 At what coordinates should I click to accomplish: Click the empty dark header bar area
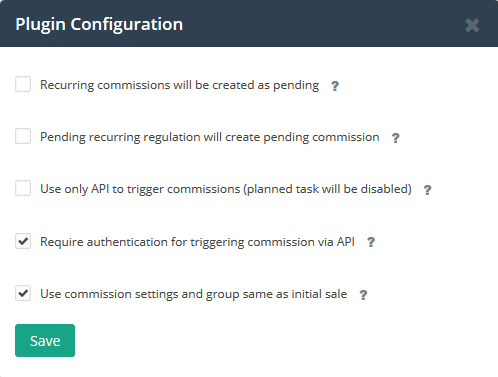[323, 23]
